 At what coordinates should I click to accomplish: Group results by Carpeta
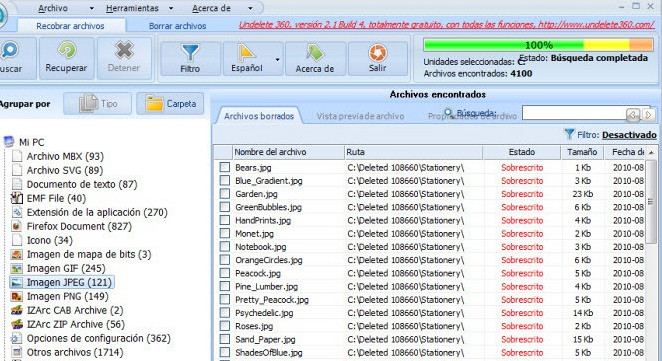[x=170, y=103]
